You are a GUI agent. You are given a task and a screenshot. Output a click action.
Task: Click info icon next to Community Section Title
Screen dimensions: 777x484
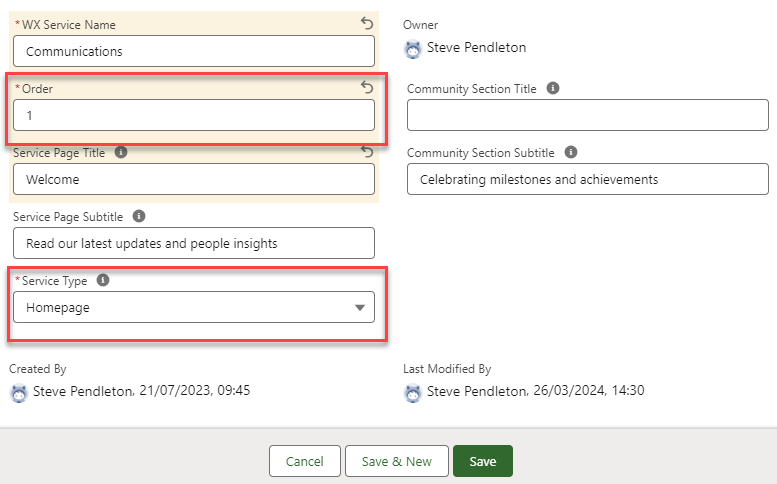(553, 89)
